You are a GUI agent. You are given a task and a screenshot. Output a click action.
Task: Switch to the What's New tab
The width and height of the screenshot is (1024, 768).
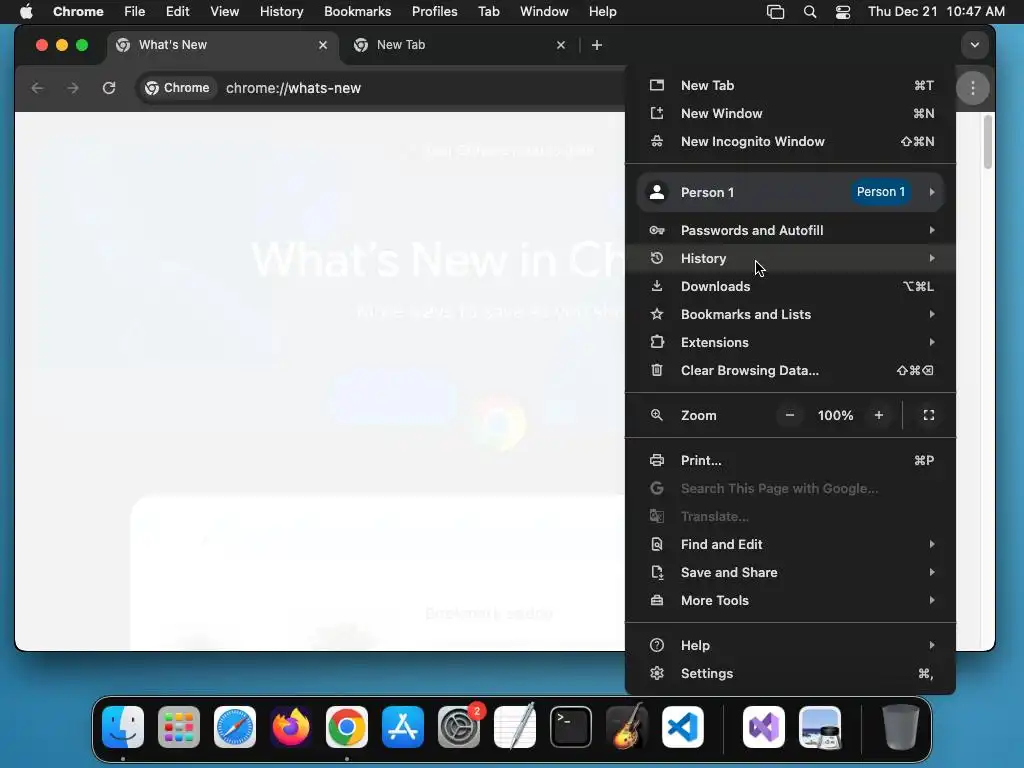[x=221, y=45]
